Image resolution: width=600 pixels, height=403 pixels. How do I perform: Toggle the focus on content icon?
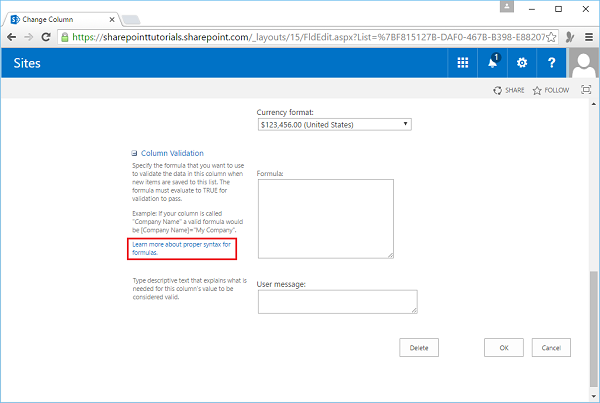pyautogui.click(x=585, y=90)
